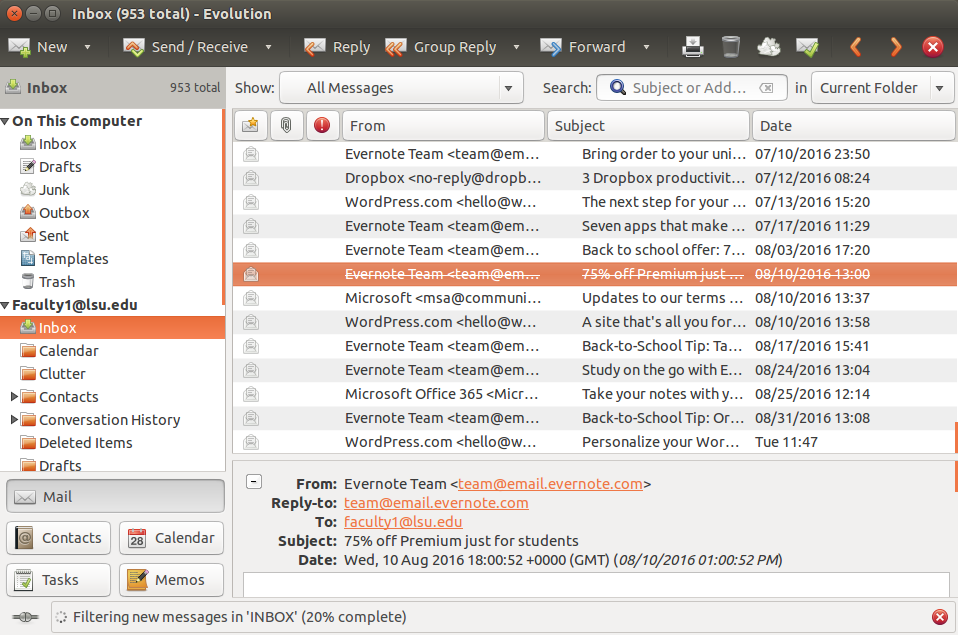Toggle read status of the Dropbox message
This screenshot has width=958, height=635.
click(250, 178)
